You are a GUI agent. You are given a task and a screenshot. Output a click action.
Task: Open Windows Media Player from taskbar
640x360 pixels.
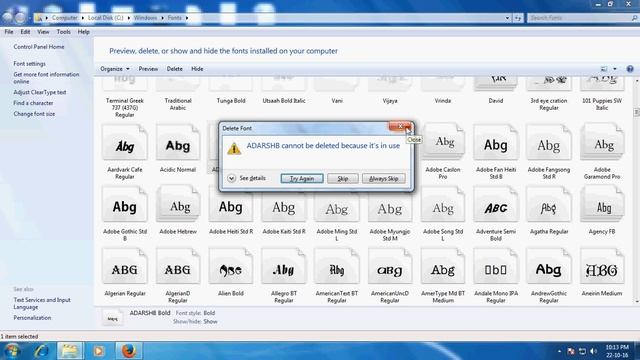[x=98, y=351]
